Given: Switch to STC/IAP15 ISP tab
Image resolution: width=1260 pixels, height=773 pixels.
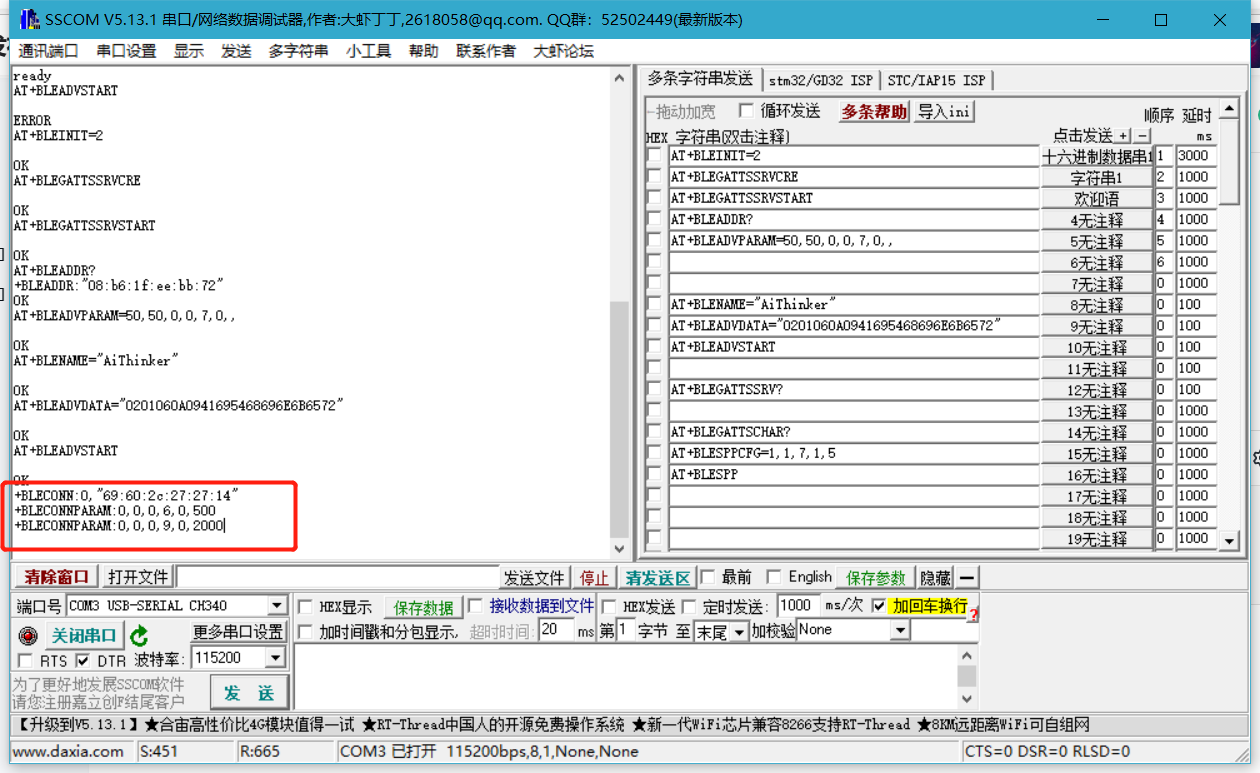Looking at the screenshot, I should pos(937,80).
